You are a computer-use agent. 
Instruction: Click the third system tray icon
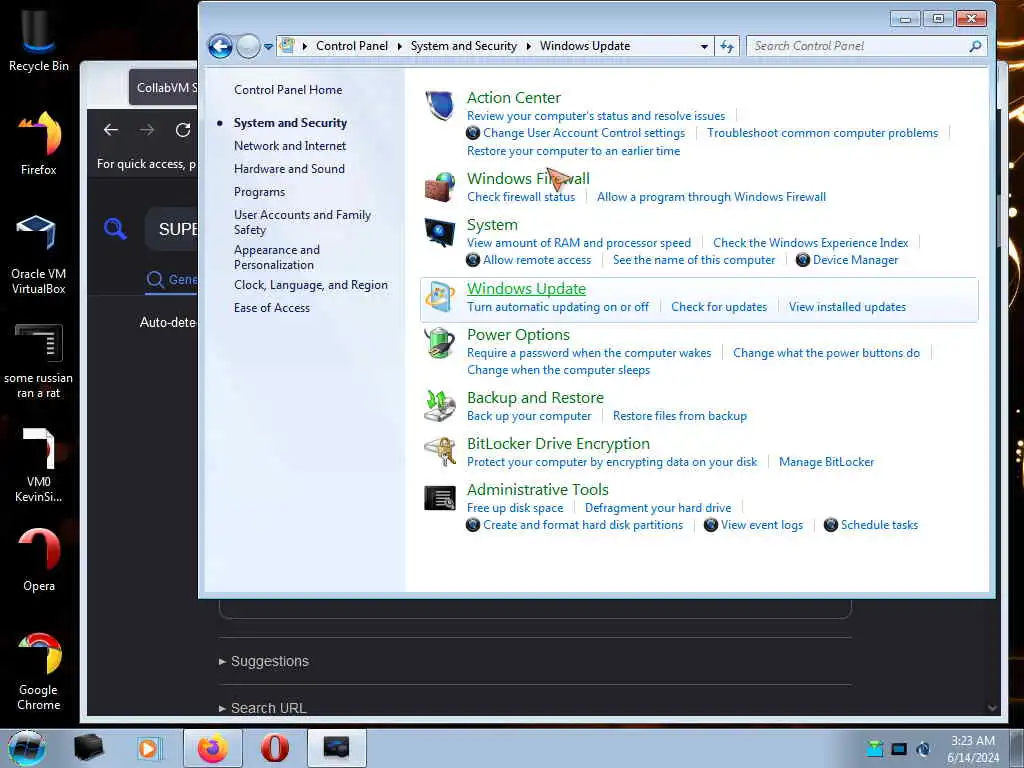pyautogui.click(x=923, y=749)
